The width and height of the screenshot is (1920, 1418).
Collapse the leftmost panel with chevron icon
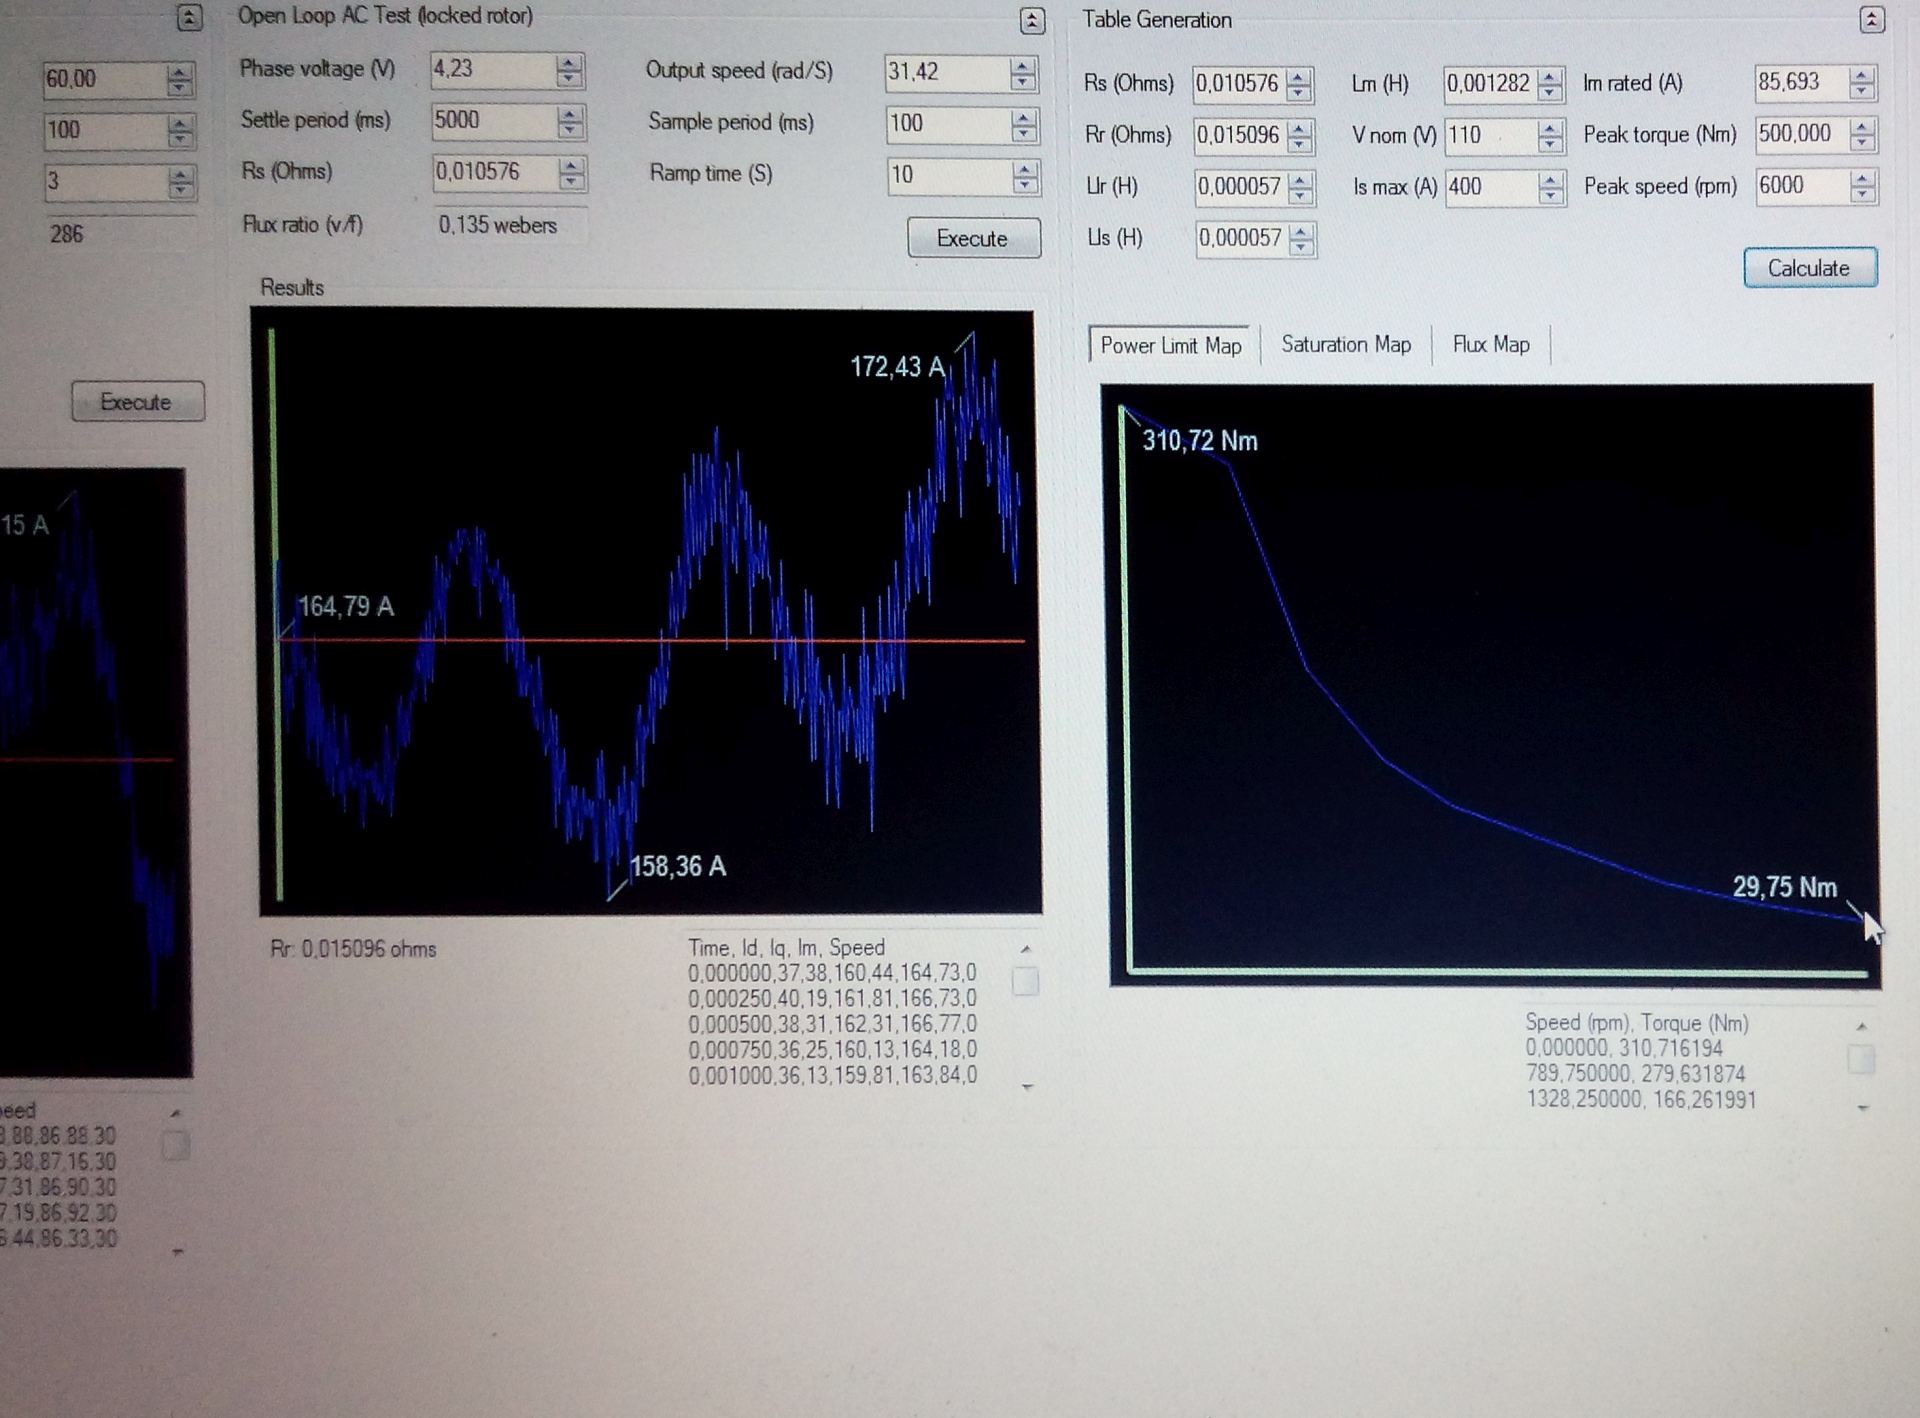[x=189, y=17]
